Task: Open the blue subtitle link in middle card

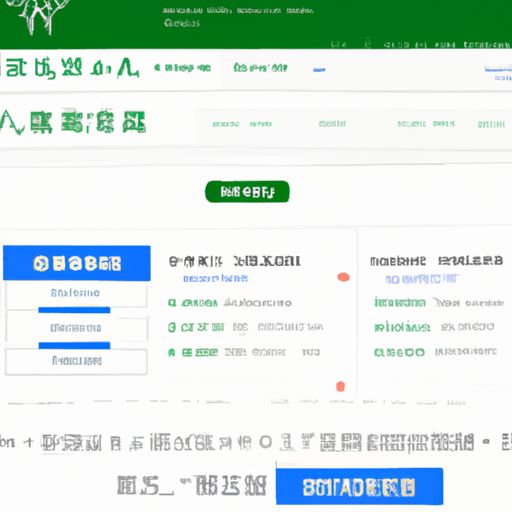Action: pyautogui.click(x=216, y=278)
